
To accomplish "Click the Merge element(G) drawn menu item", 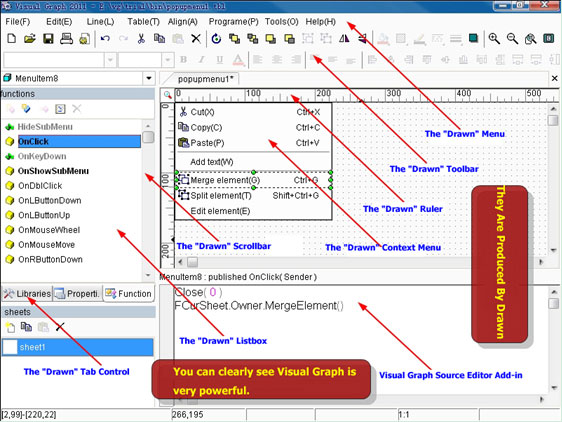I will pos(253,180).
